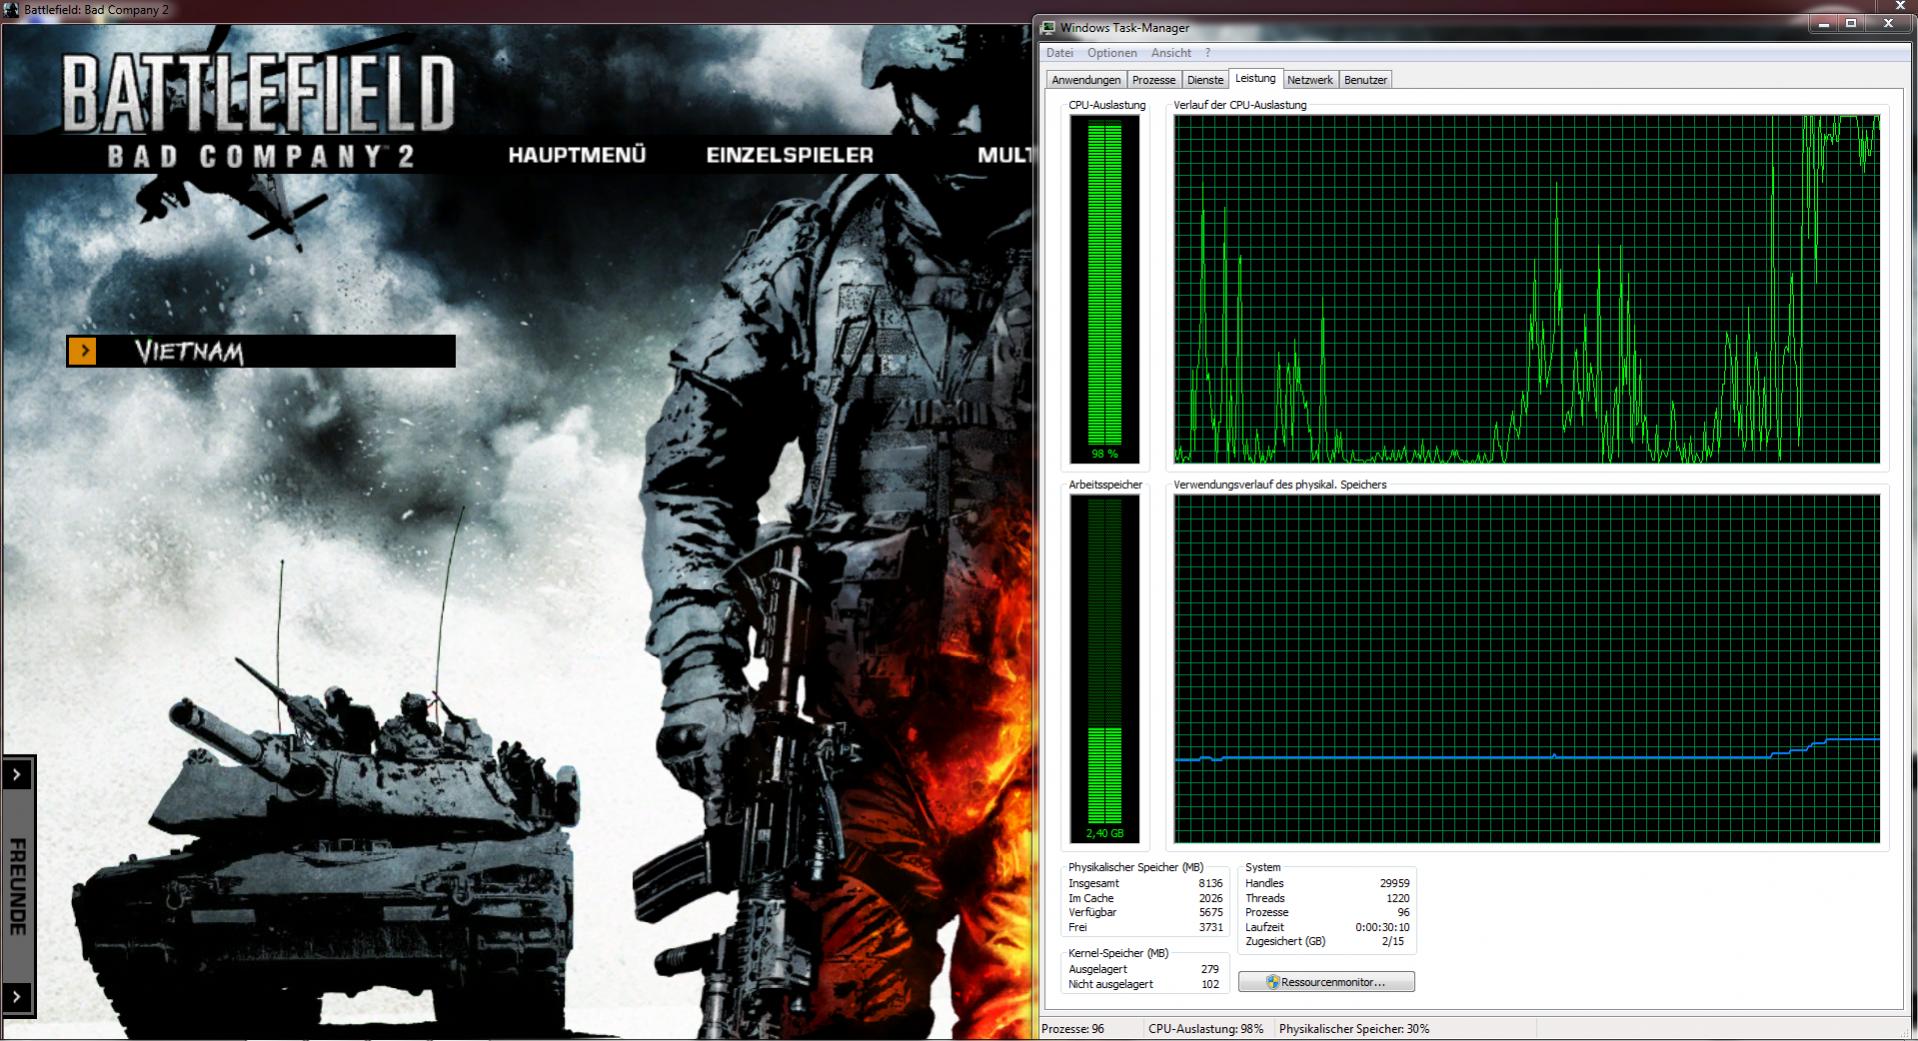Select the Zugesichert (GB) value 2/15
1918x1041 pixels.
point(1393,941)
